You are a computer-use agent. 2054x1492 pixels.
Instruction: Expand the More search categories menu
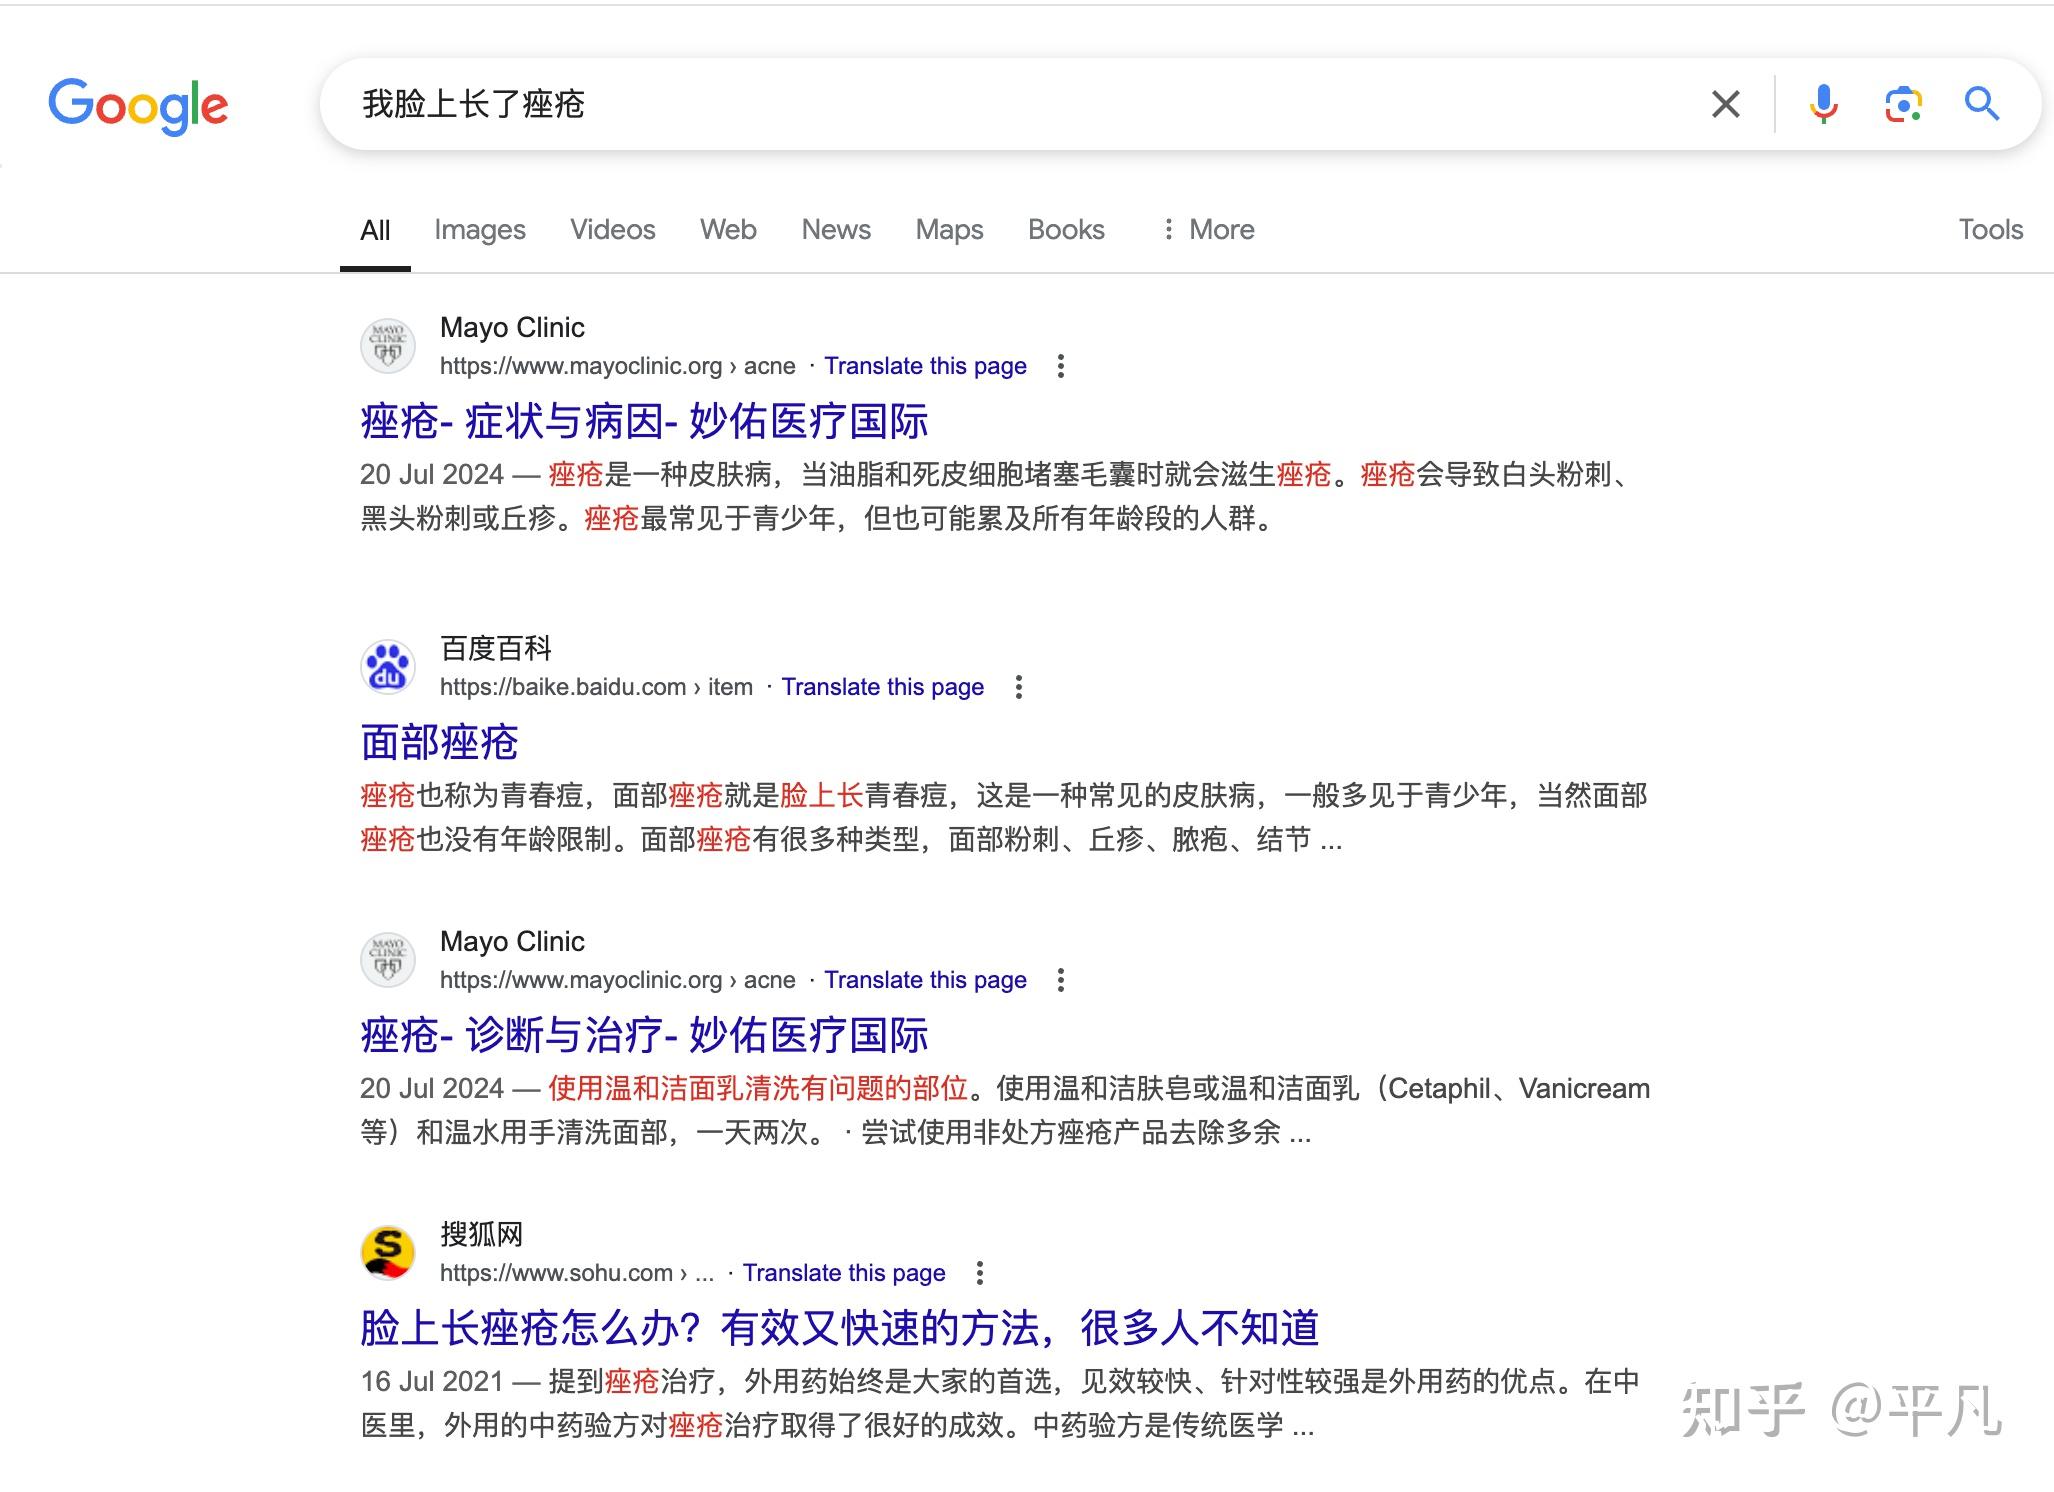[1207, 230]
